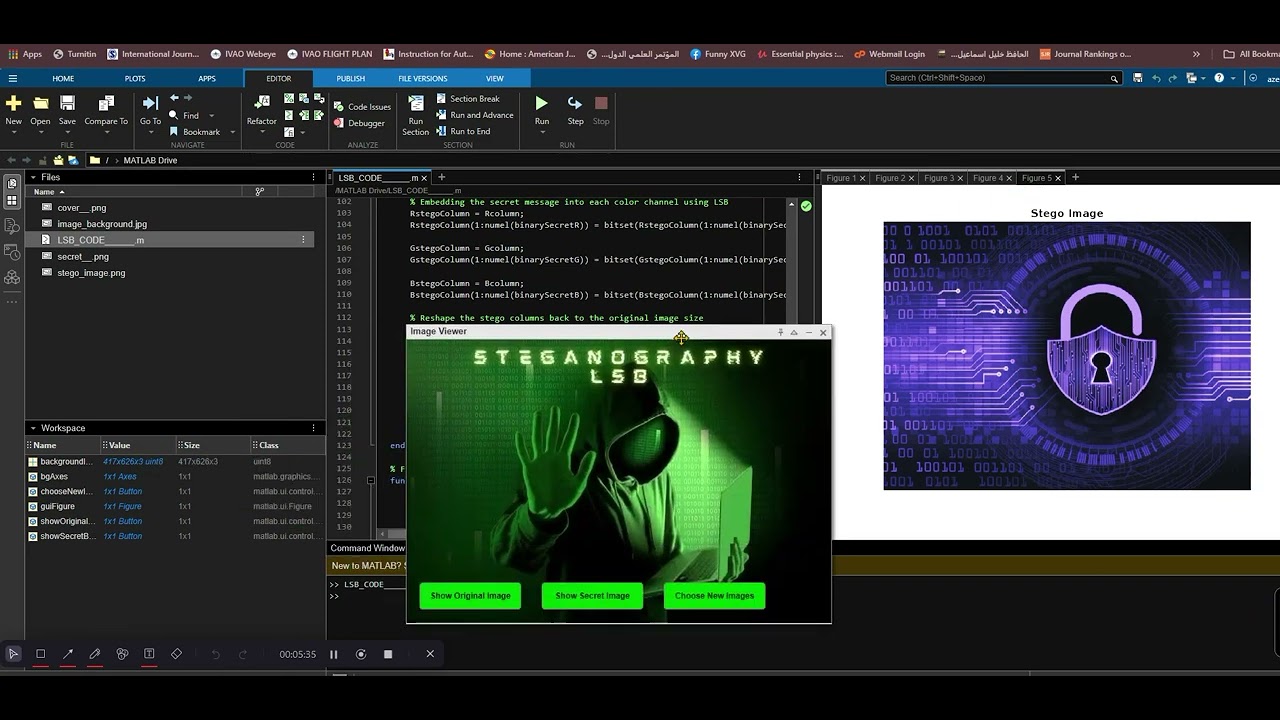Select the arrow annotation tool in recorder bar
The width and height of the screenshot is (1280, 720).
[x=68, y=654]
